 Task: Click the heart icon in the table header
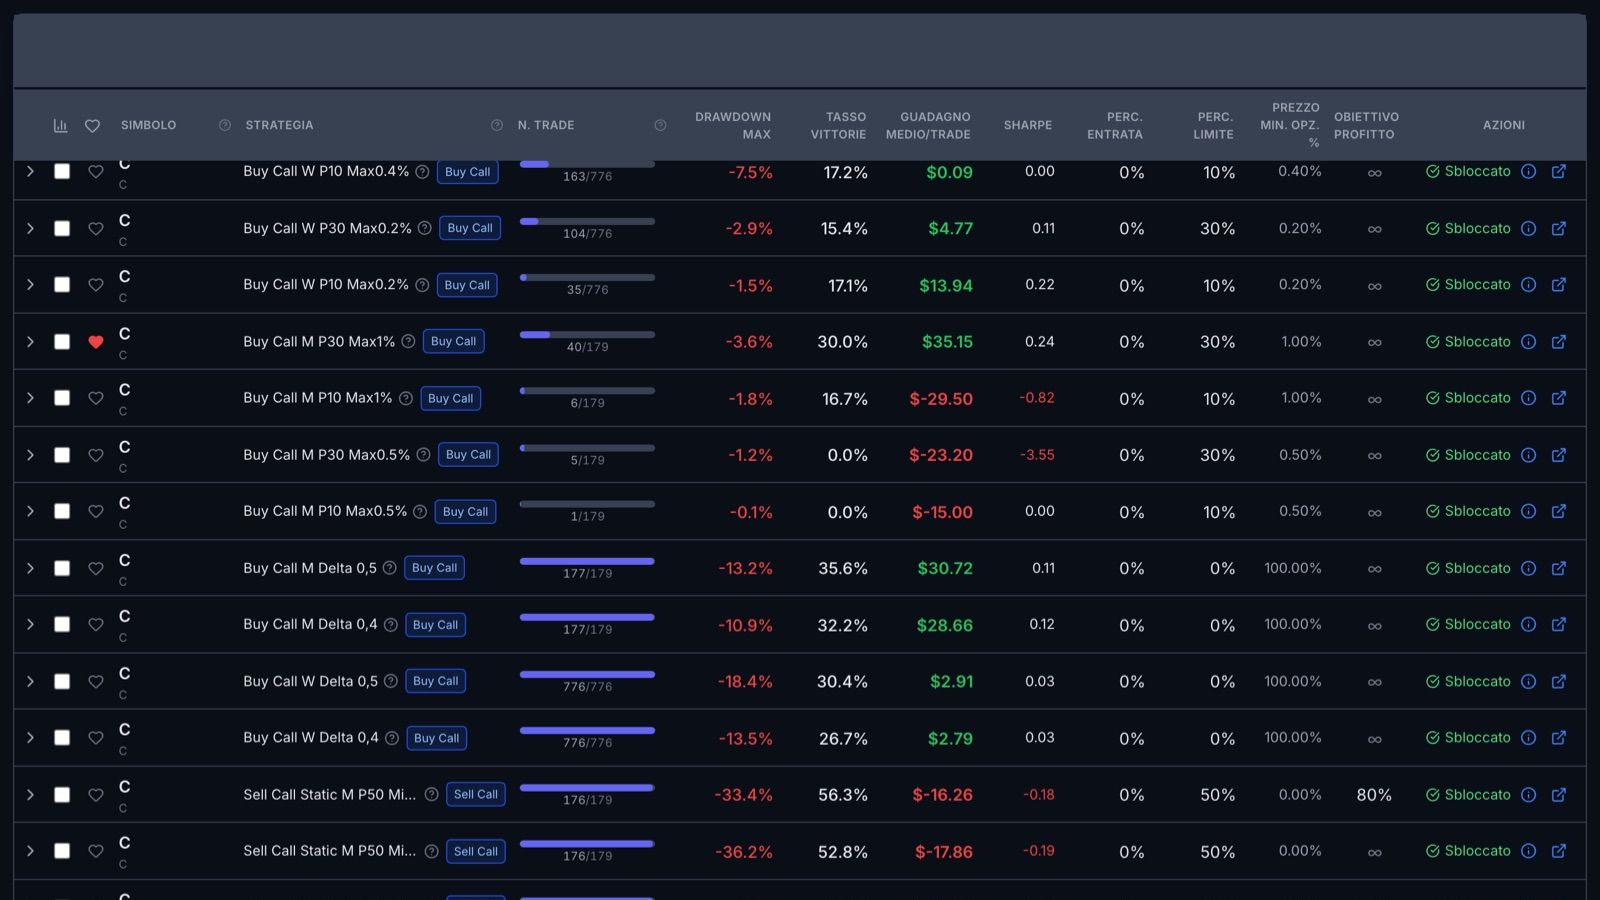tap(92, 126)
